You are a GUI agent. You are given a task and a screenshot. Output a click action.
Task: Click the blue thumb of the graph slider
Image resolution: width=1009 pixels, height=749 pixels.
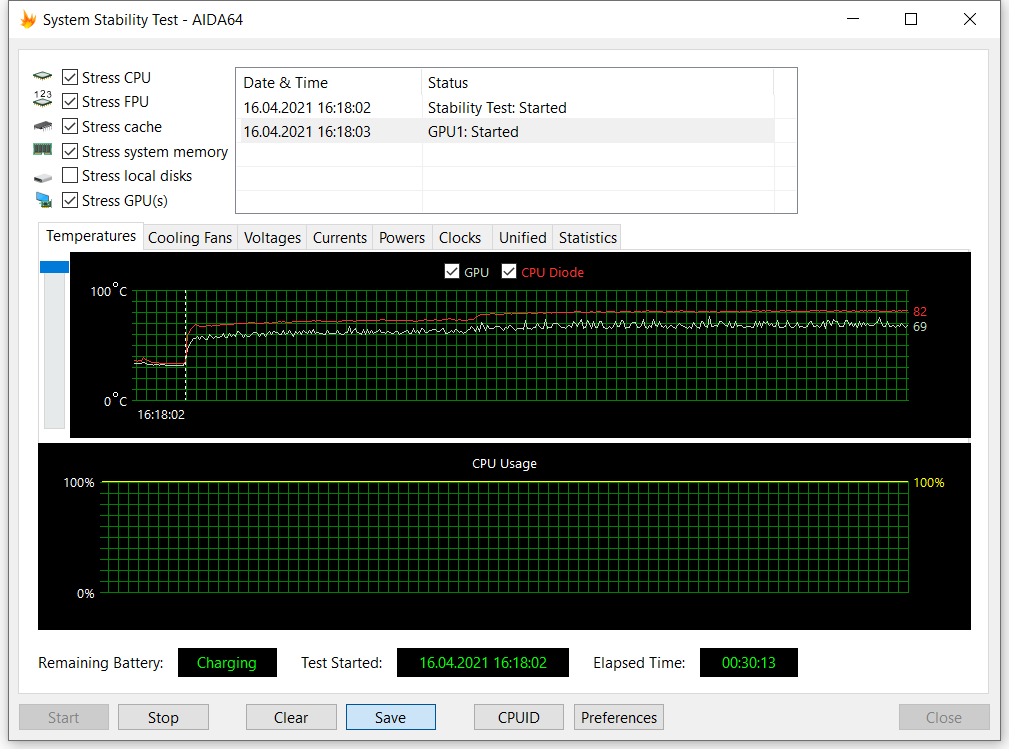tap(54, 266)
